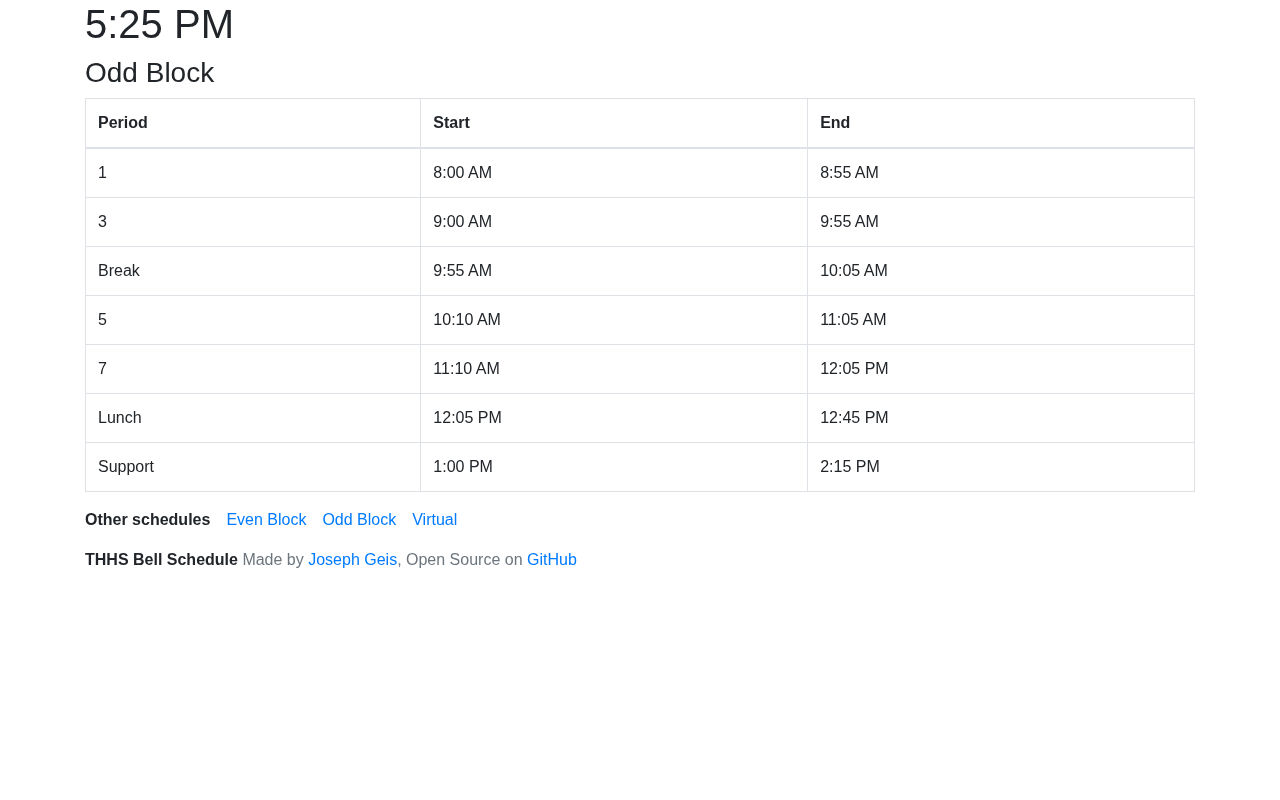1280x800 pixels.
Task: Click the Period column header
Action: (123, 123)
